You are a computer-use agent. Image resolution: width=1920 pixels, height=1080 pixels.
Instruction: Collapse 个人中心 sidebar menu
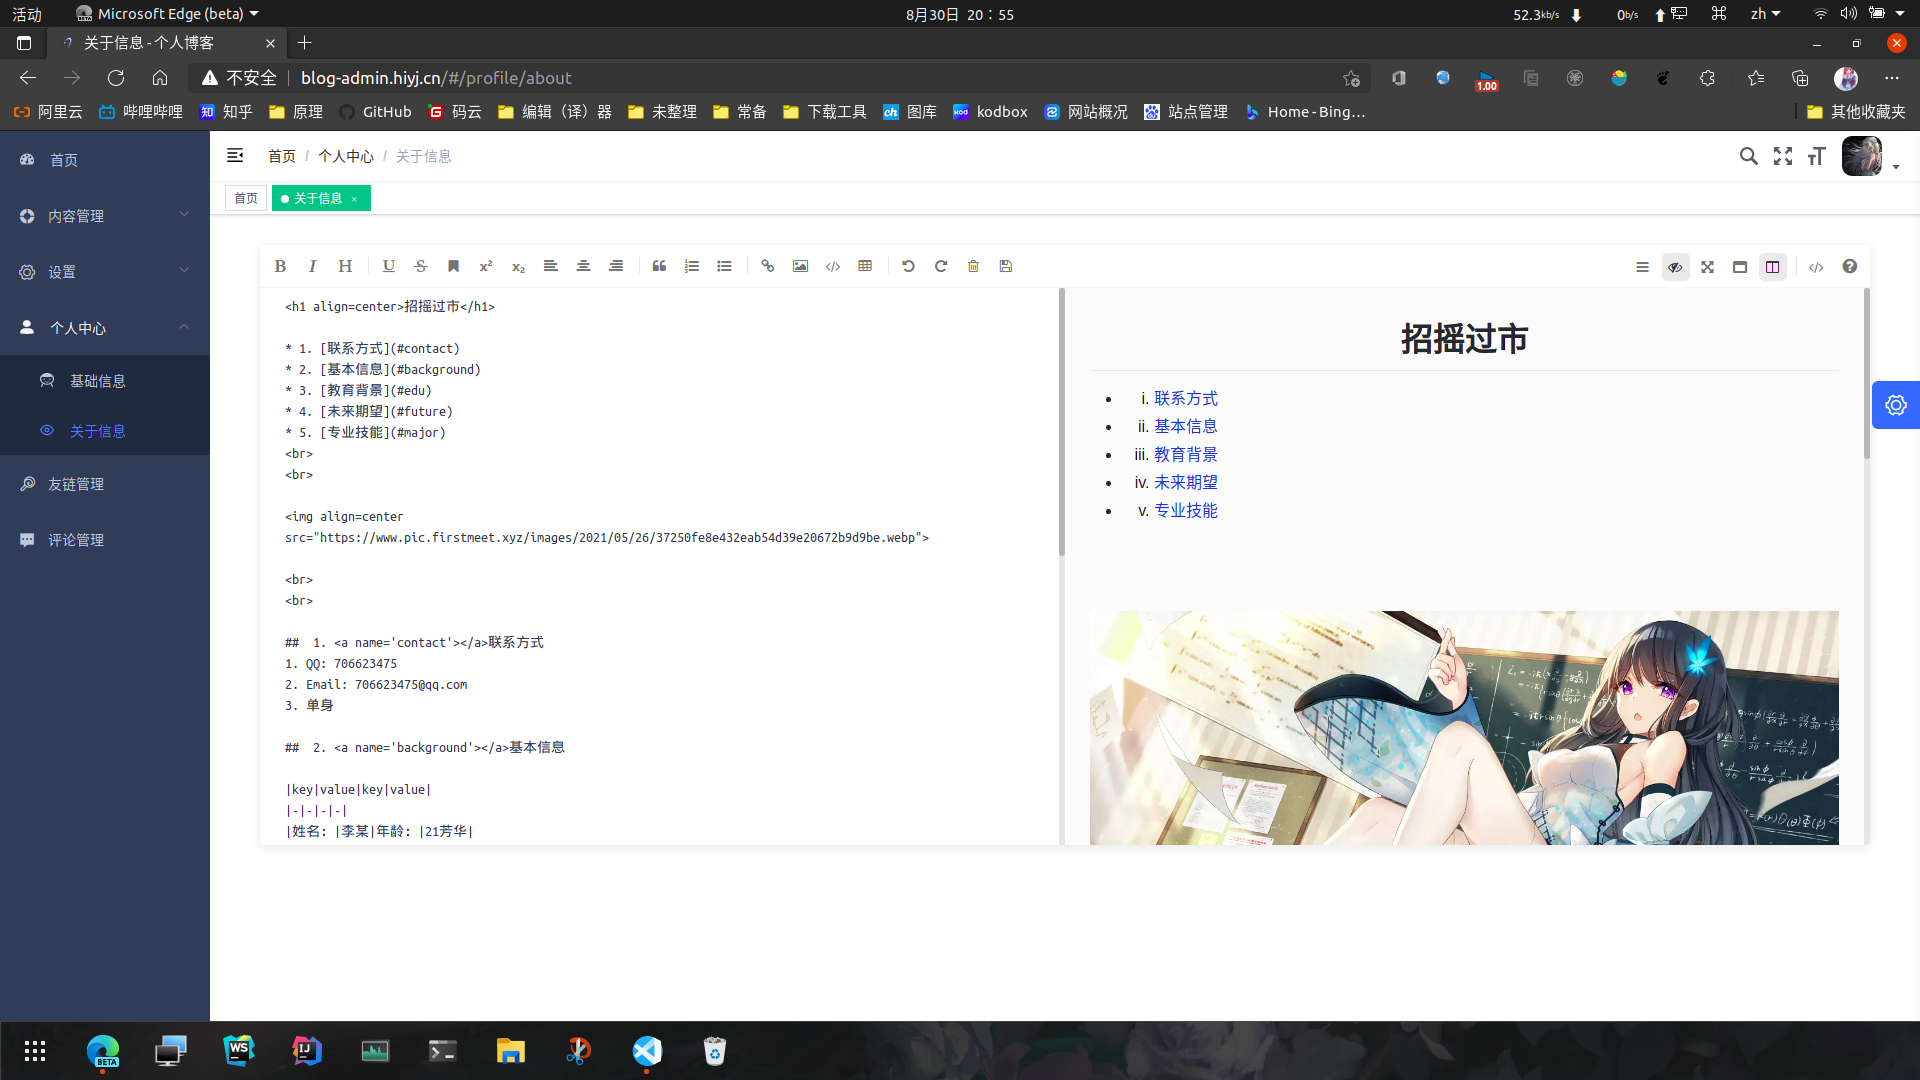105,328
